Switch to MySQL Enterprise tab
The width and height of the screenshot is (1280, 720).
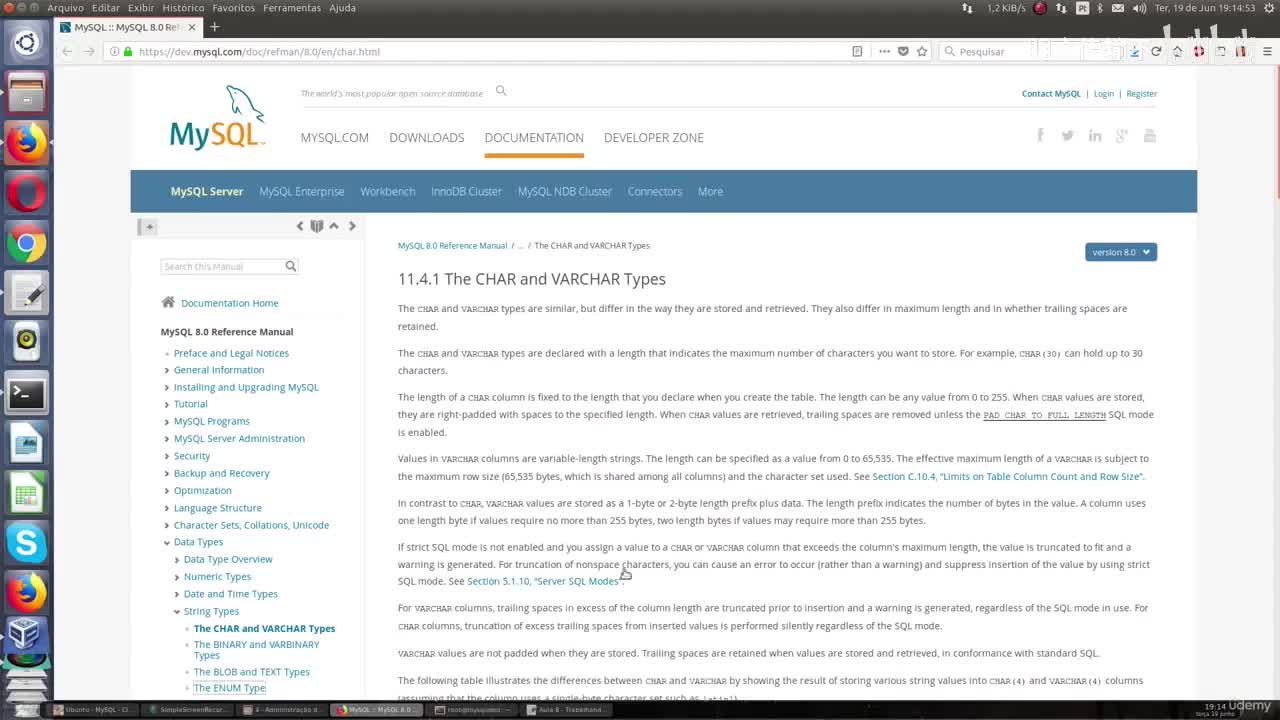302,191
